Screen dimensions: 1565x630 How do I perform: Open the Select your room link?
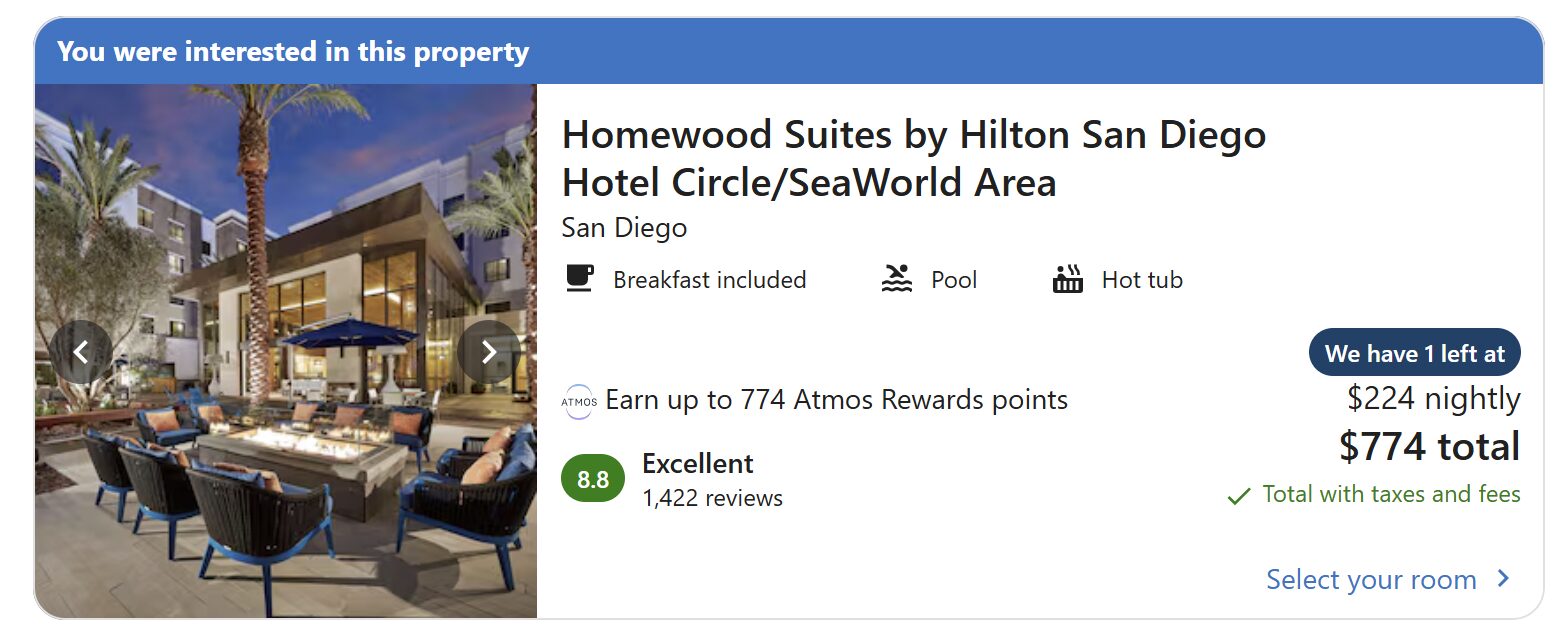(x=1371, y=580)
